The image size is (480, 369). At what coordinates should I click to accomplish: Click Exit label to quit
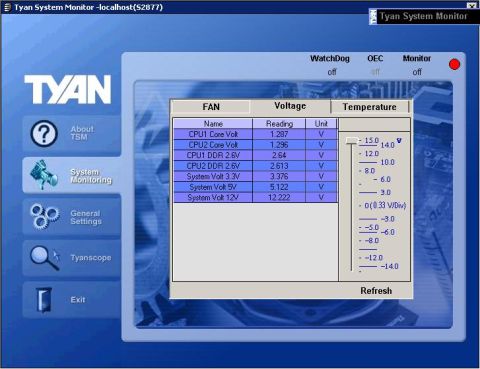click(x=78, y=300)
